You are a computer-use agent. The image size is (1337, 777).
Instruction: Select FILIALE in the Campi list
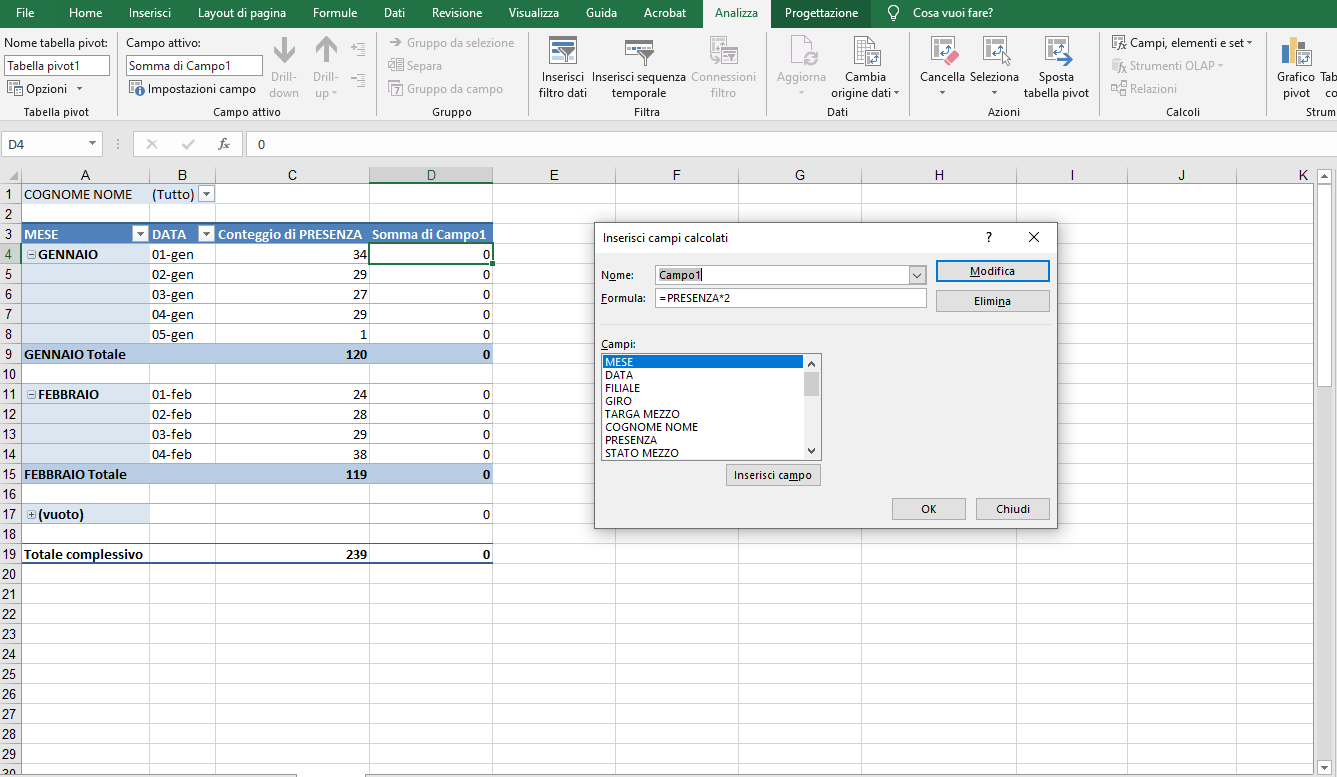click(703, 388)
